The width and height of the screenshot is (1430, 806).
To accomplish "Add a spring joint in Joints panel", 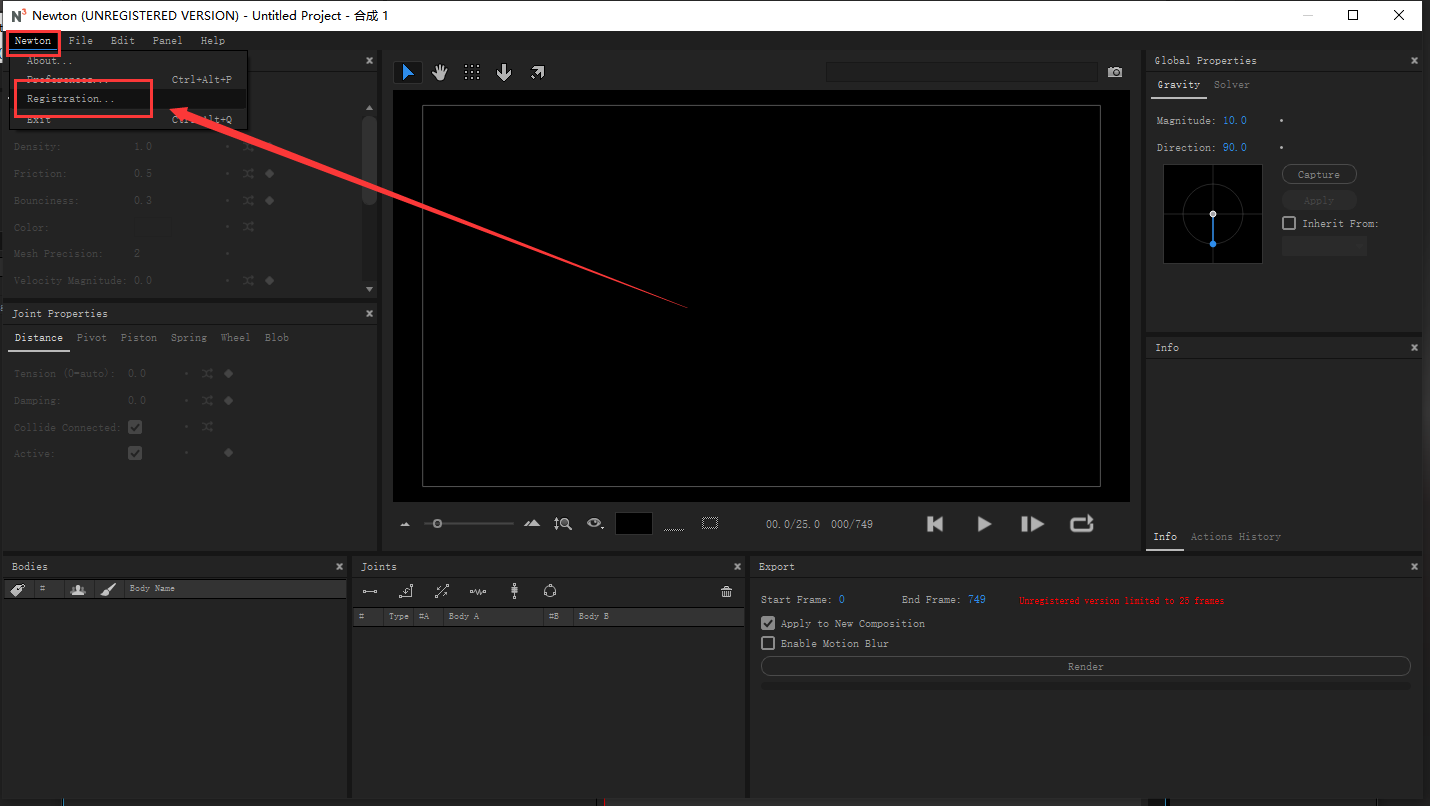I will pyautogui.click(x=477, y=592).
